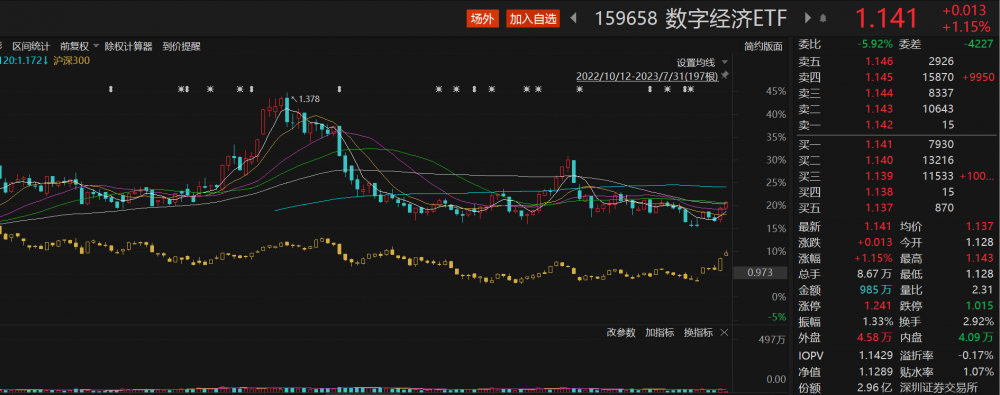
Task: Select the 买四 row at 1.138
Action: [896, 192]
